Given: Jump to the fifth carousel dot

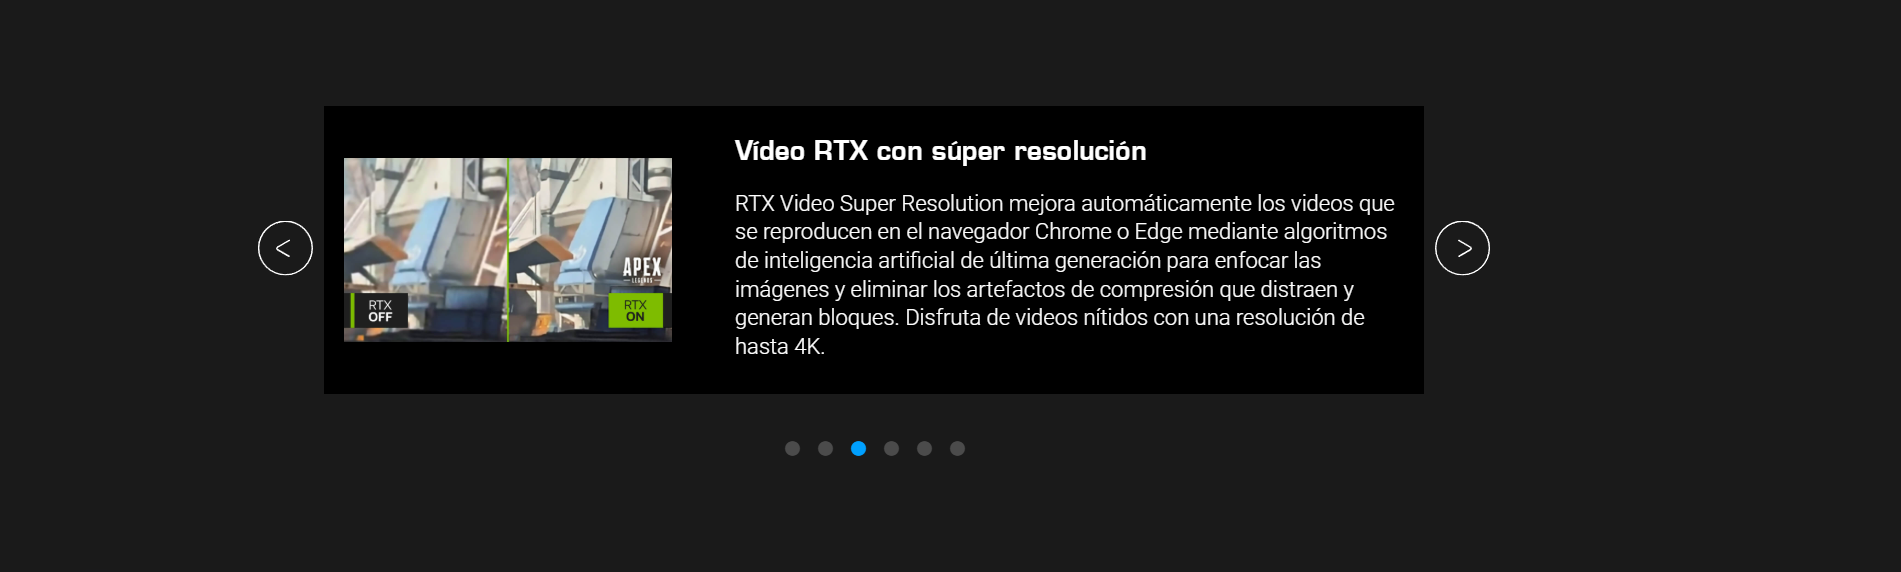Looking at the screenshot, I should tap(924, 448).
